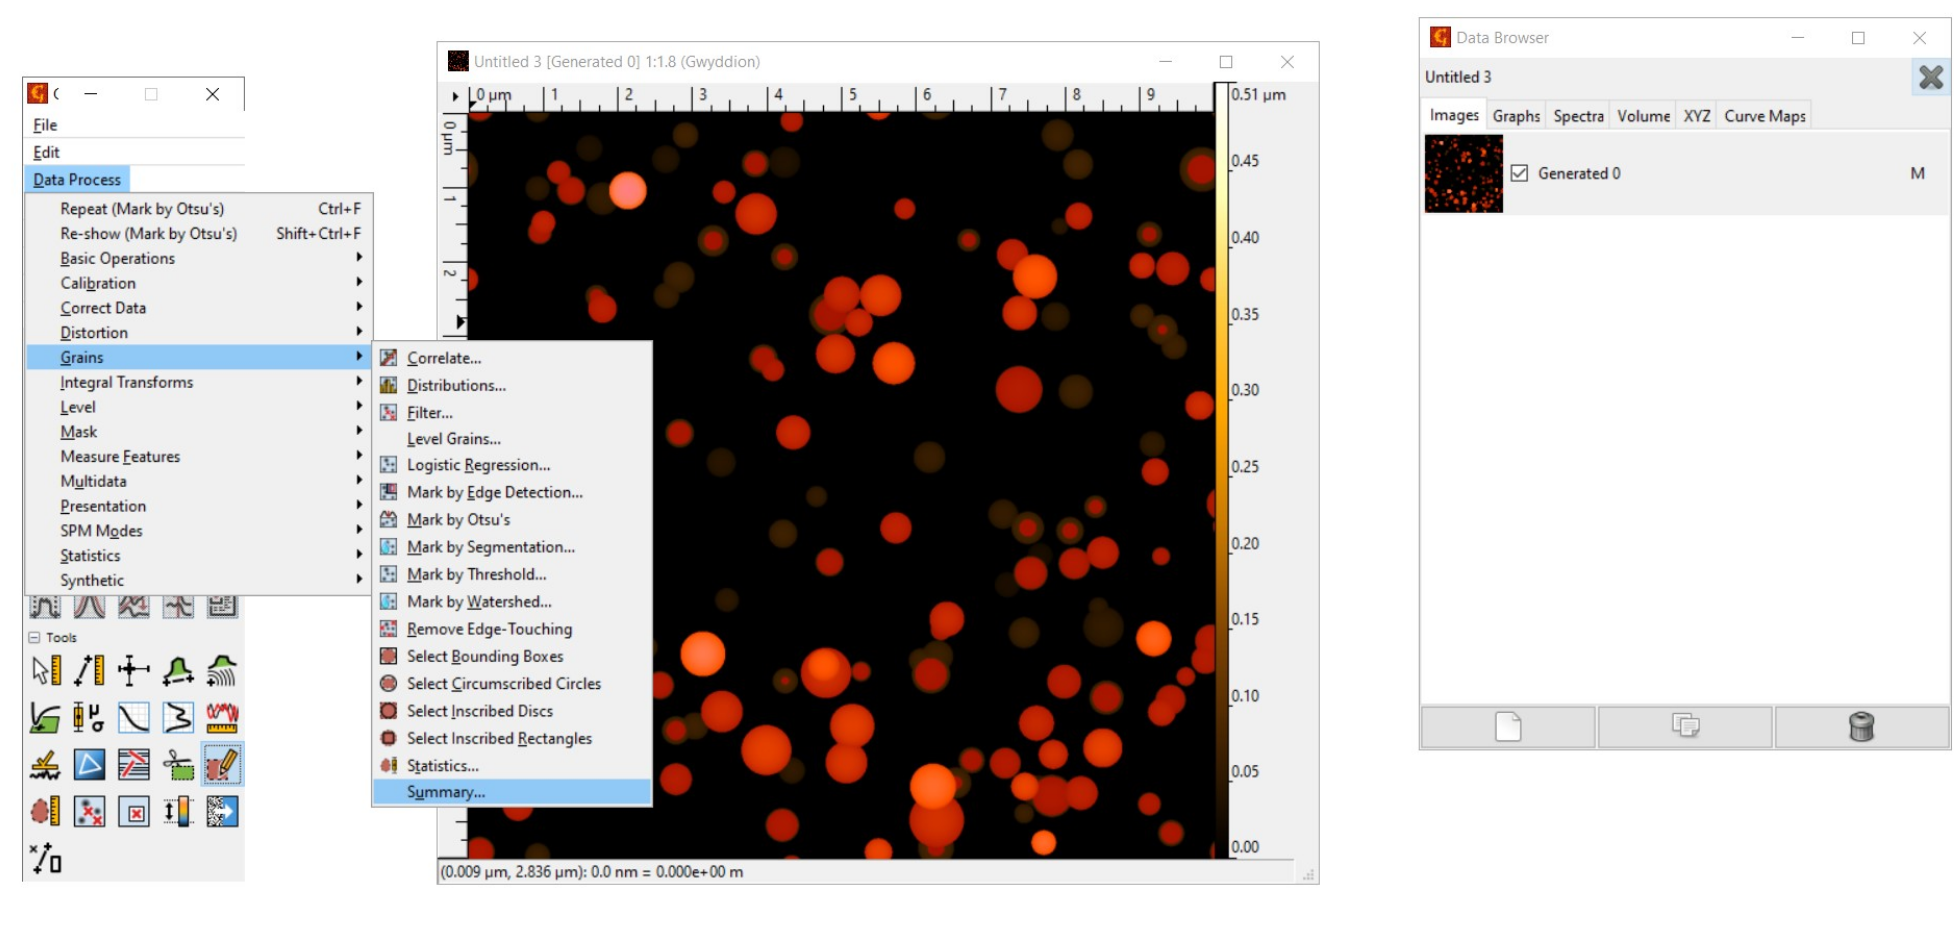Switch to the XYZ tab

click(1696, 116)
